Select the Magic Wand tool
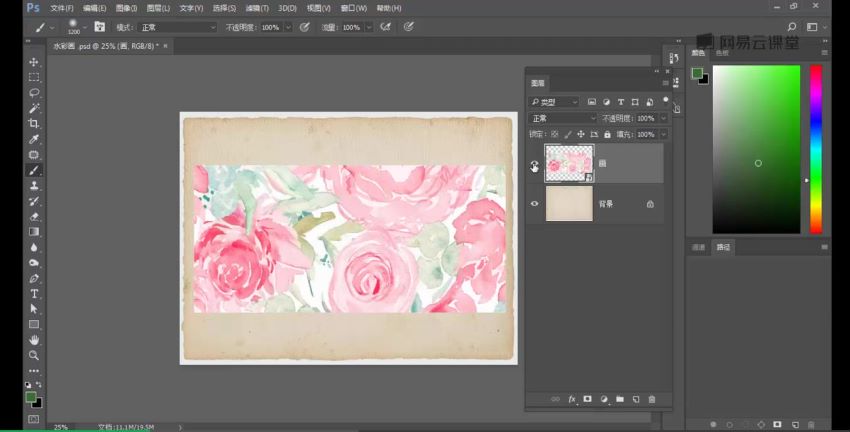Viewport: 850px width, 432px height. click(34, 108)
